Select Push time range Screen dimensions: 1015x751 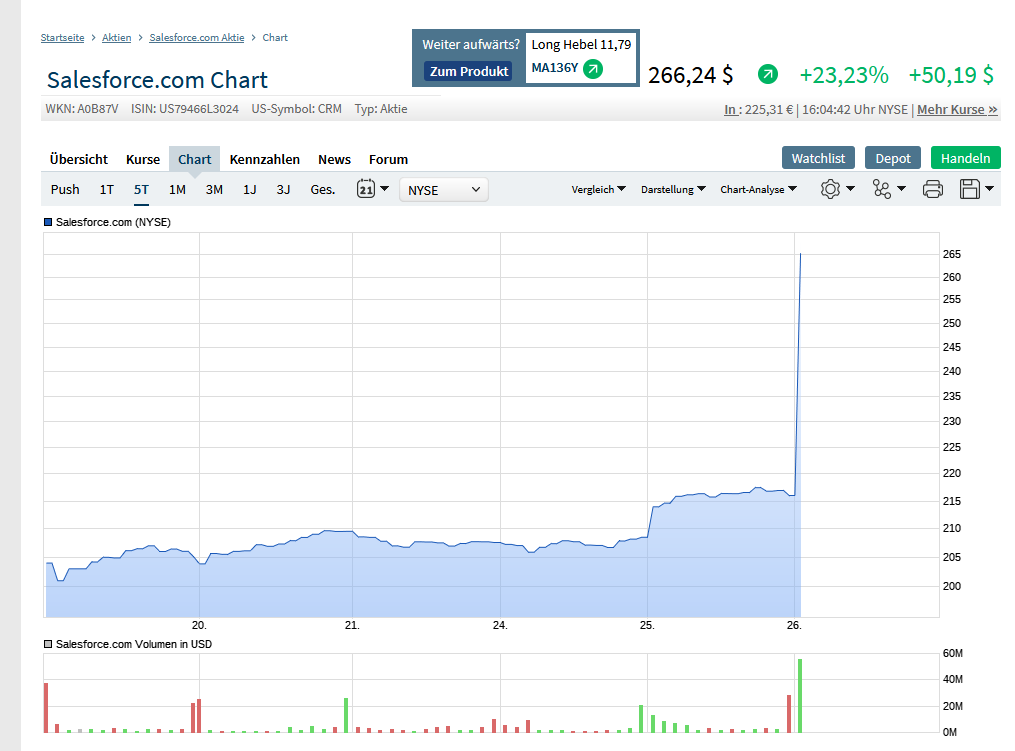(x=65, y=190)
